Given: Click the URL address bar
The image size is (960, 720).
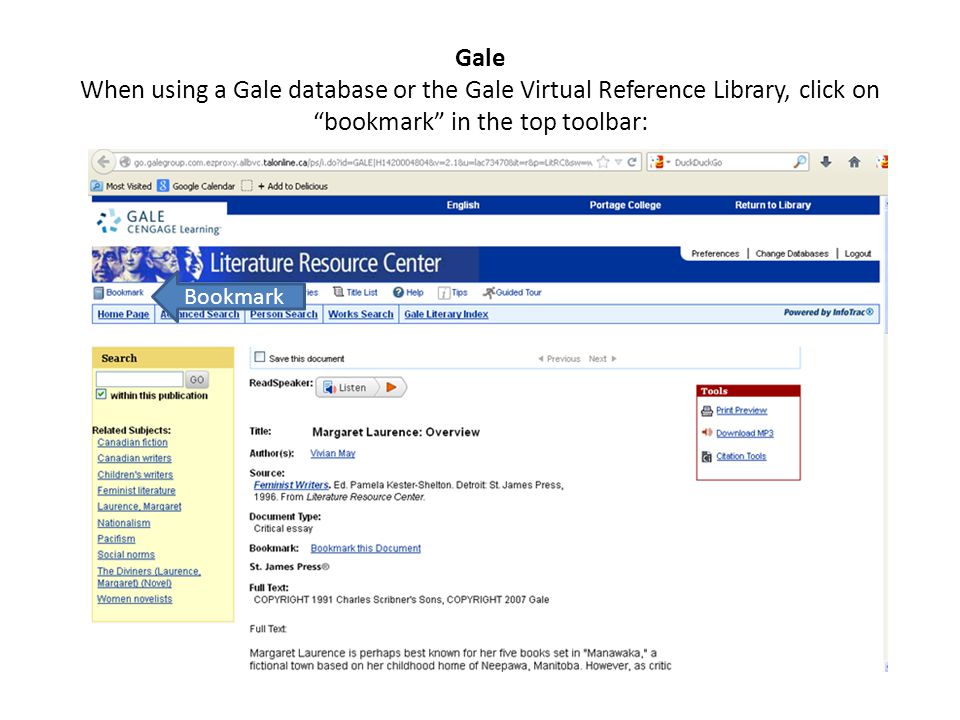Looking at the screenshot, I should (362, 162).
